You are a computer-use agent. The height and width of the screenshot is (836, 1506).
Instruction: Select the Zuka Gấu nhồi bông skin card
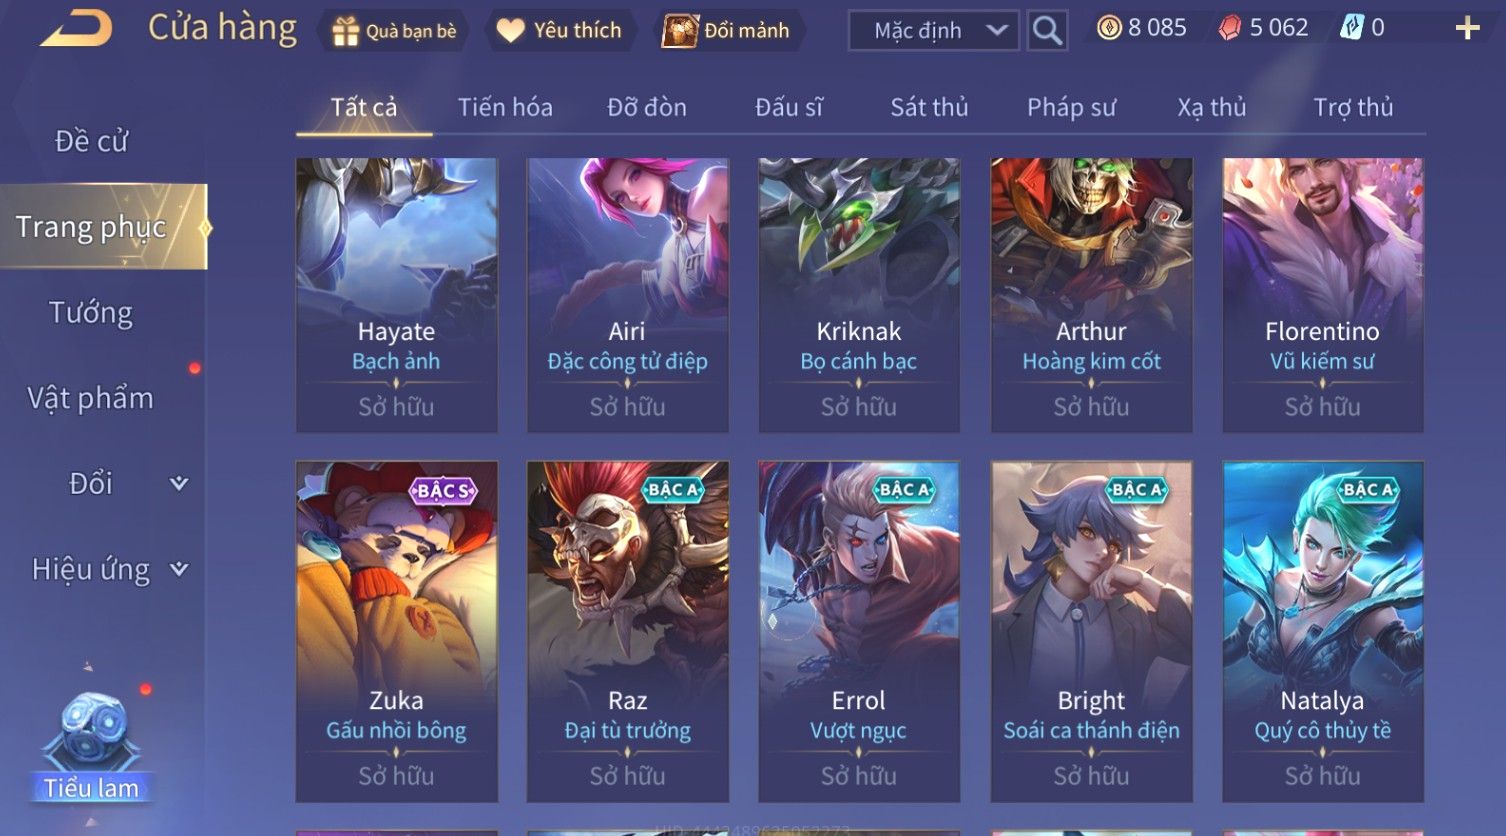coord(396,631)
